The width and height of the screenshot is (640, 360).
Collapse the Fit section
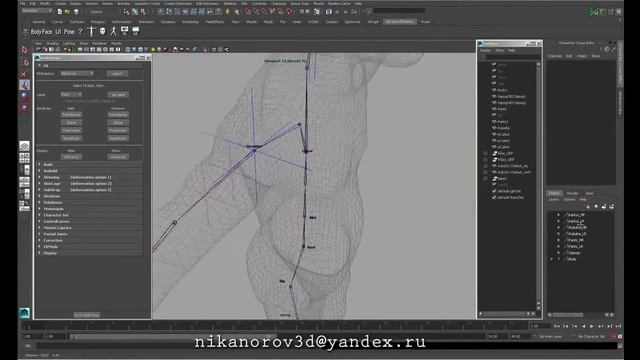point(89,65)
